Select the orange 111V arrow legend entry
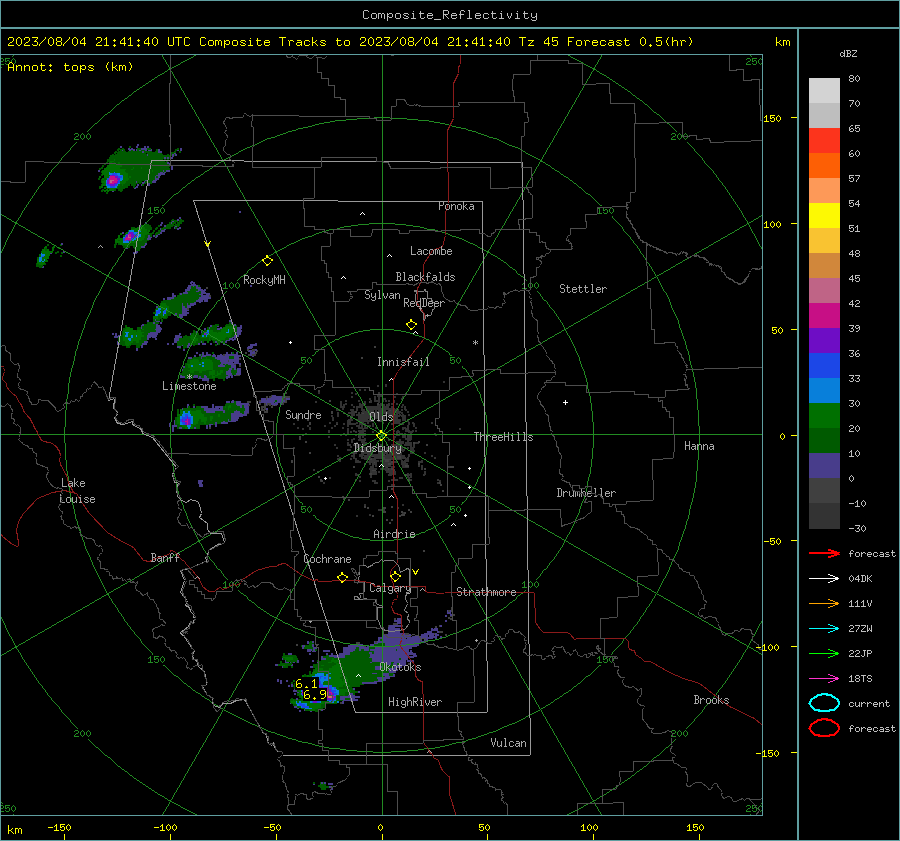Screen dimensions: 900x841 pyautogui.click(x=824, y=603)
